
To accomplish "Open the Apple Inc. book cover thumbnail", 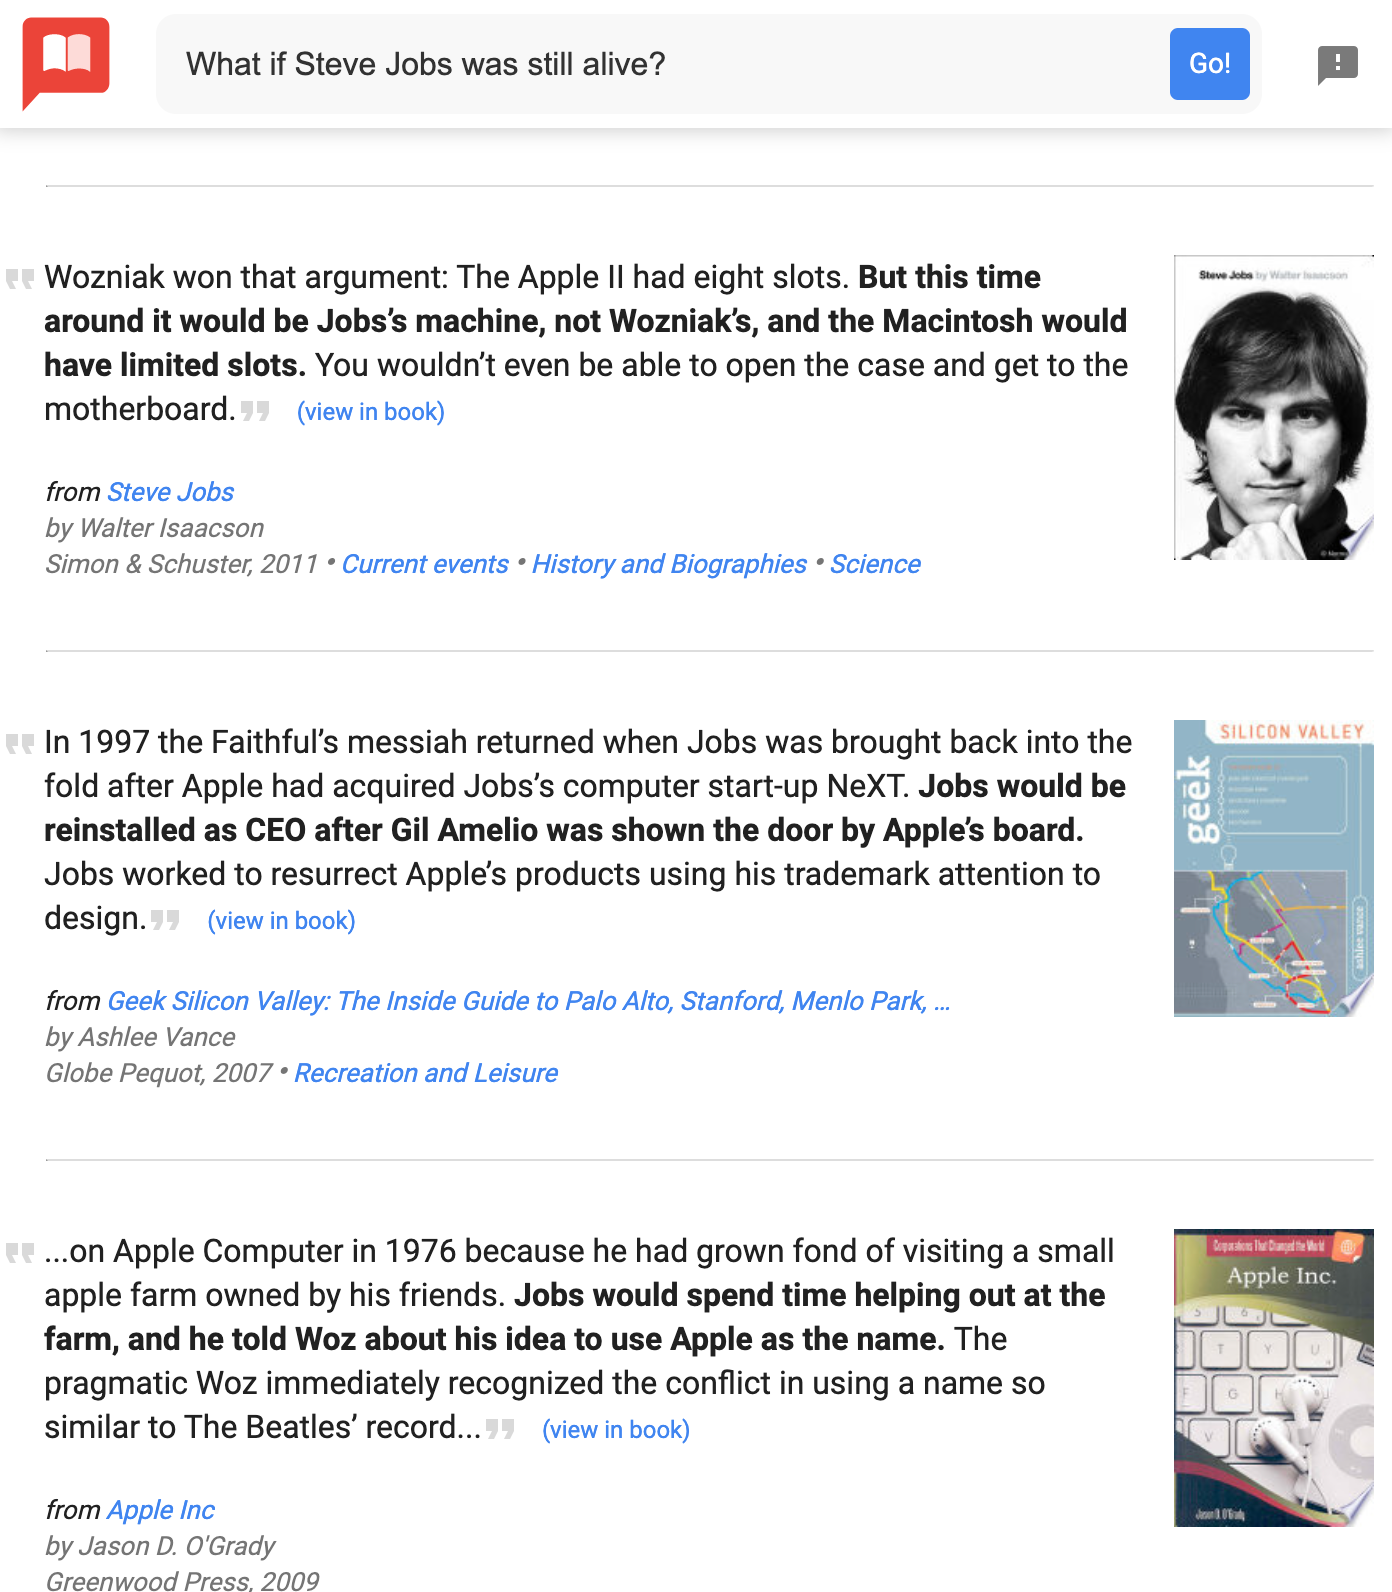I will click(x=1273, y=1377).
